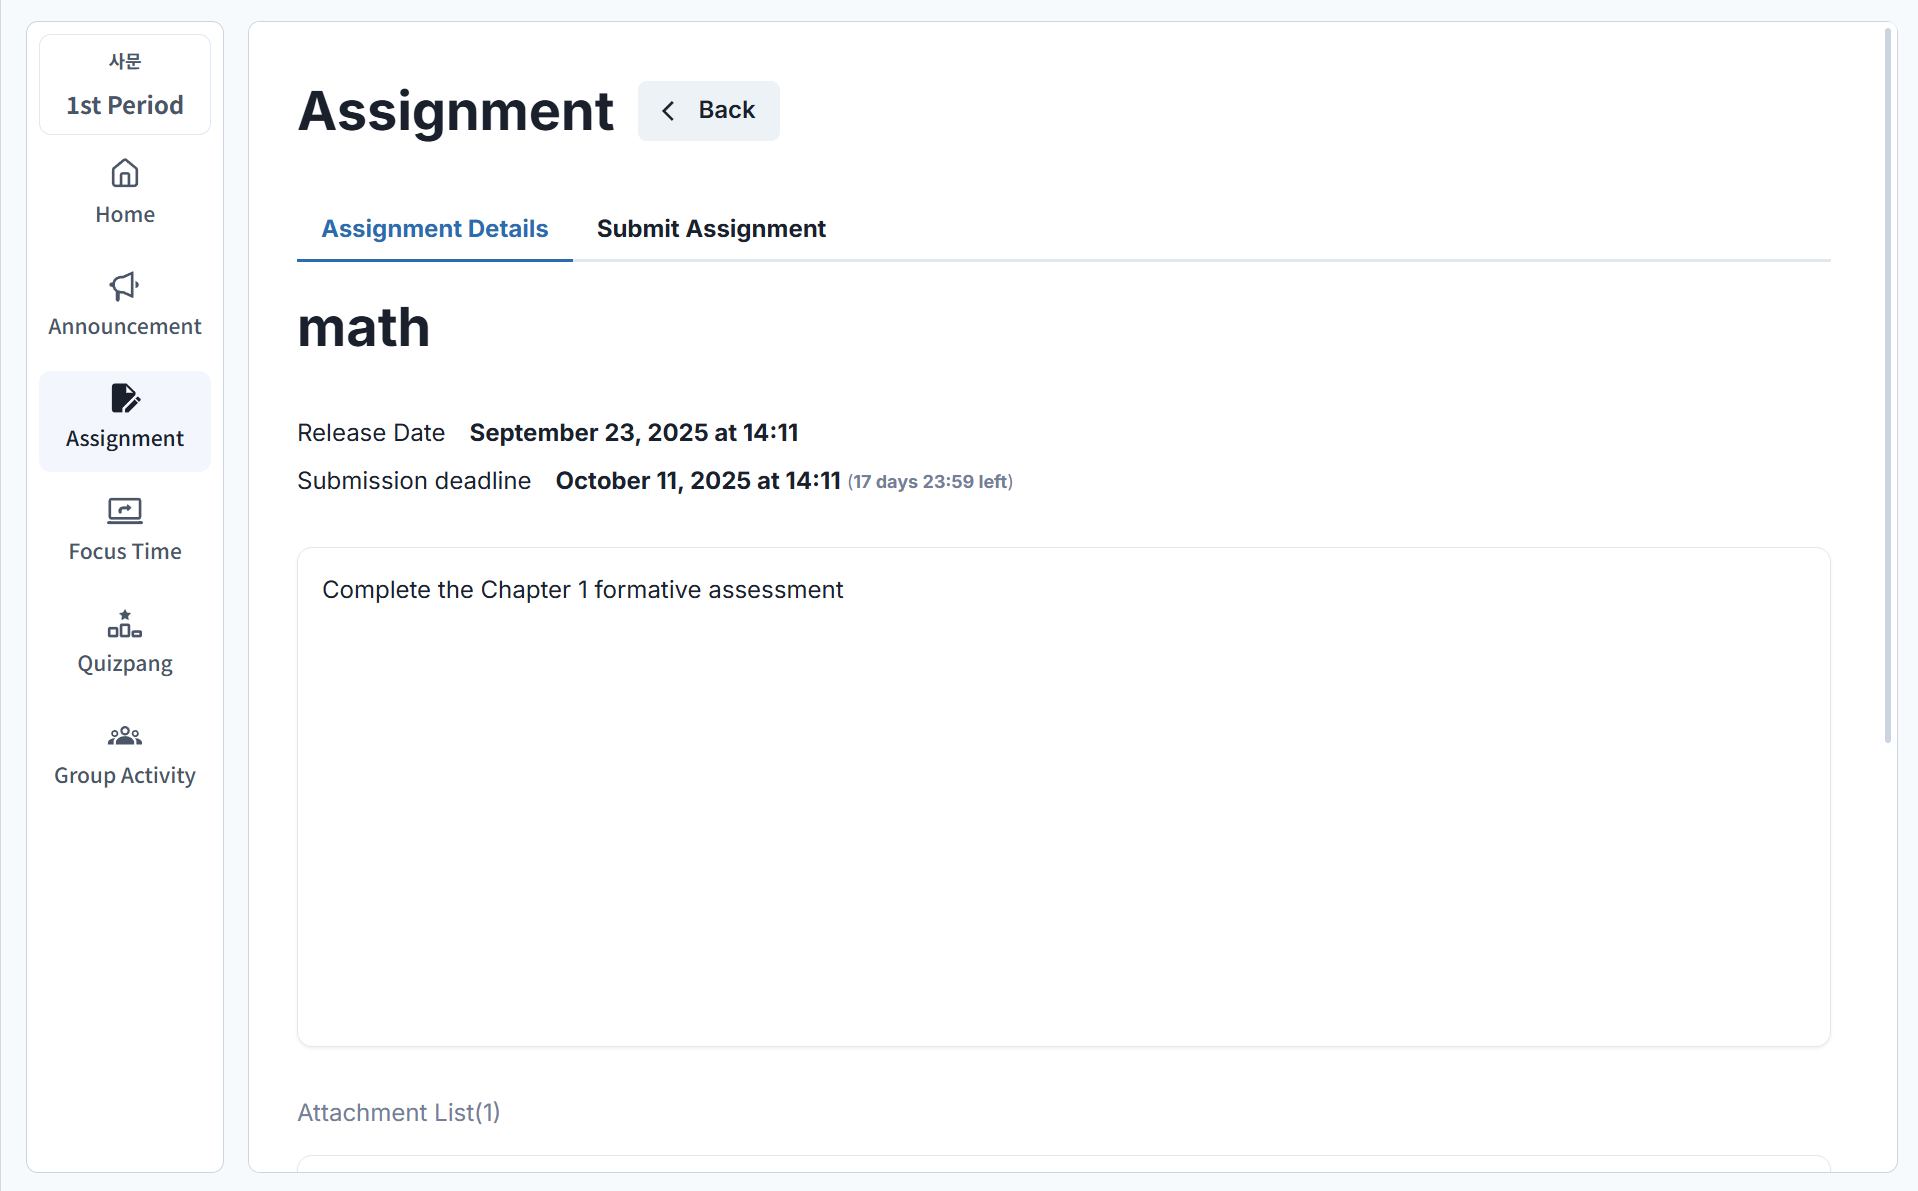The image size is (1918, 1191).
Task: Click the Focus Time screen icon
Action: coord(125,511)
